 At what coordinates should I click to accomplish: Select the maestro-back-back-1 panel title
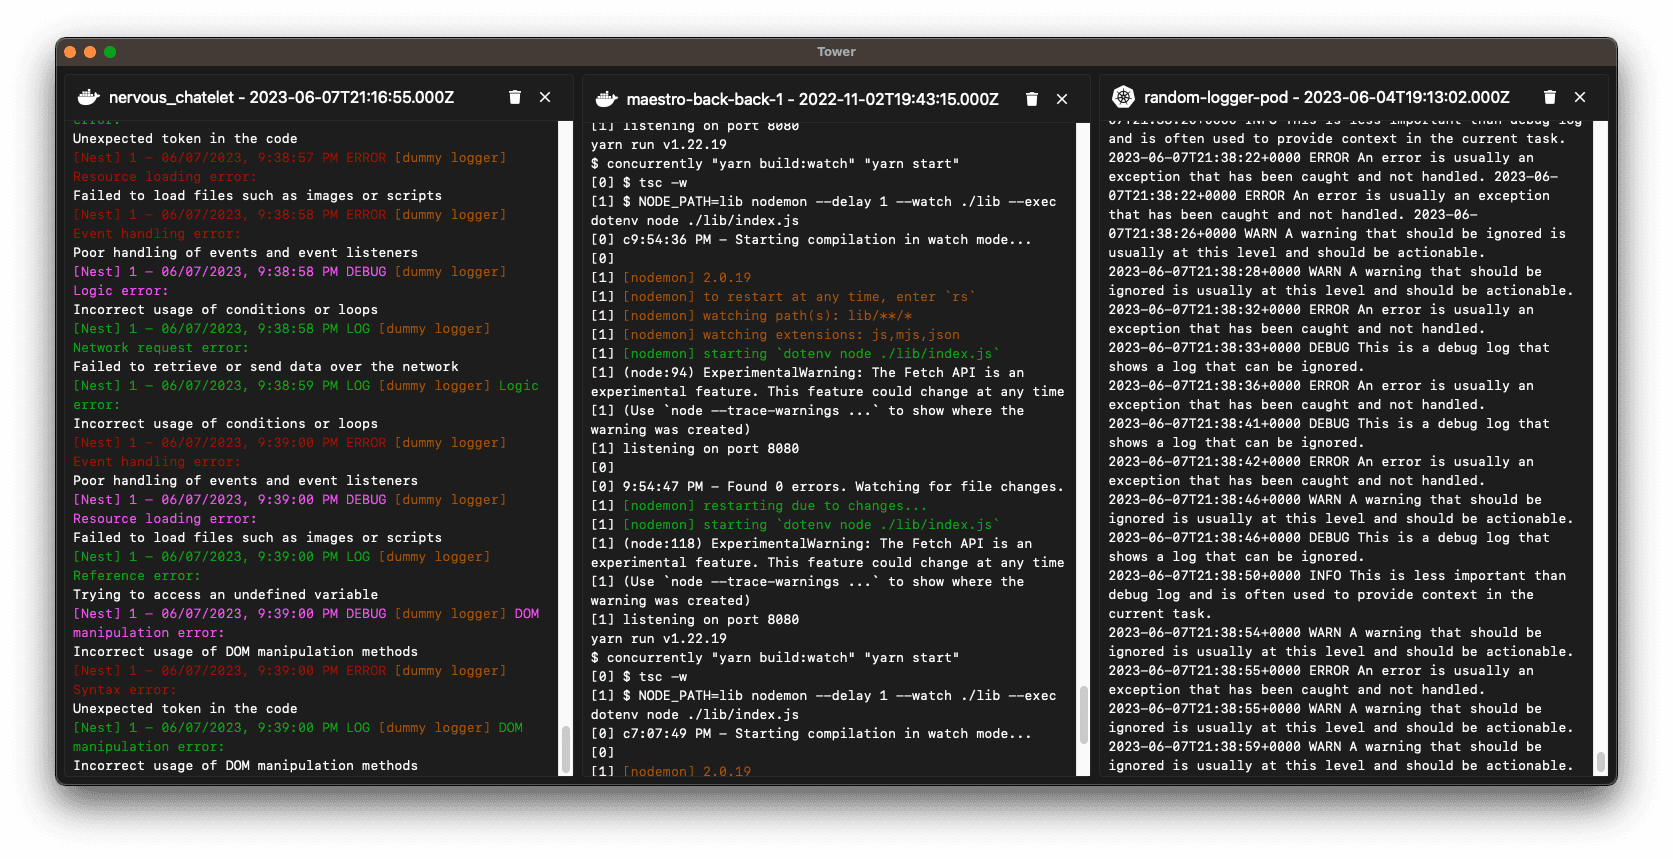click(812, 99)
